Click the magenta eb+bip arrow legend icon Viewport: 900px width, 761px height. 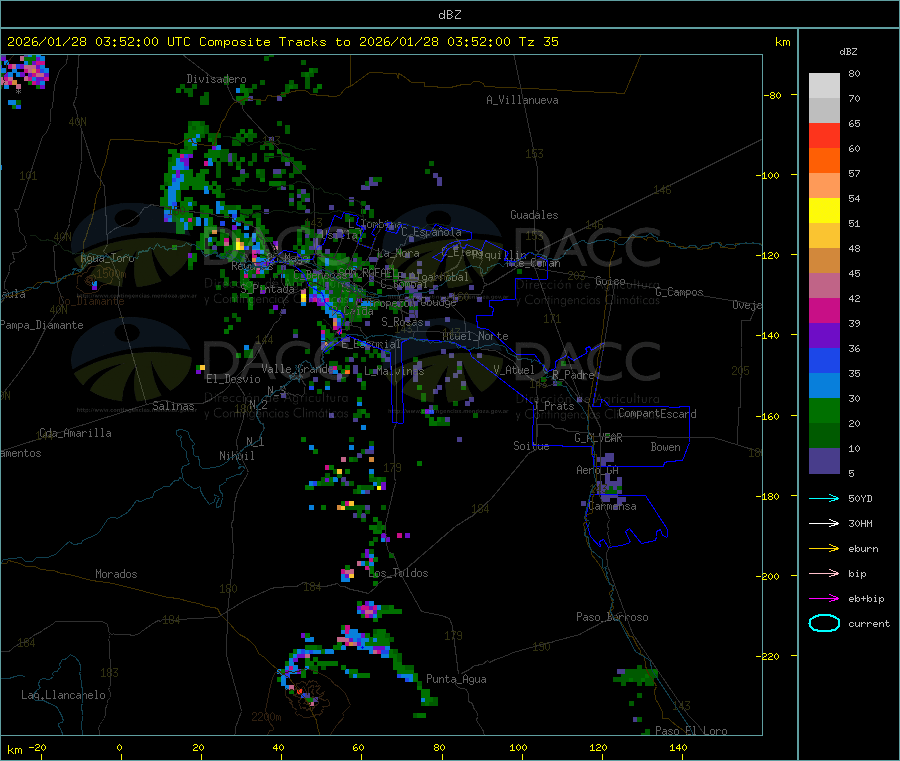[x=824, y=599]
